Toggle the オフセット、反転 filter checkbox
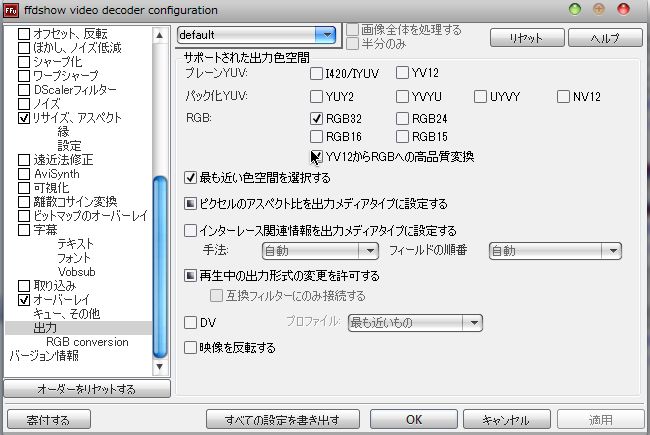Image resolution: width=650 pixels, height=435 pixels. pyautogui.click(x=24, y=34)
